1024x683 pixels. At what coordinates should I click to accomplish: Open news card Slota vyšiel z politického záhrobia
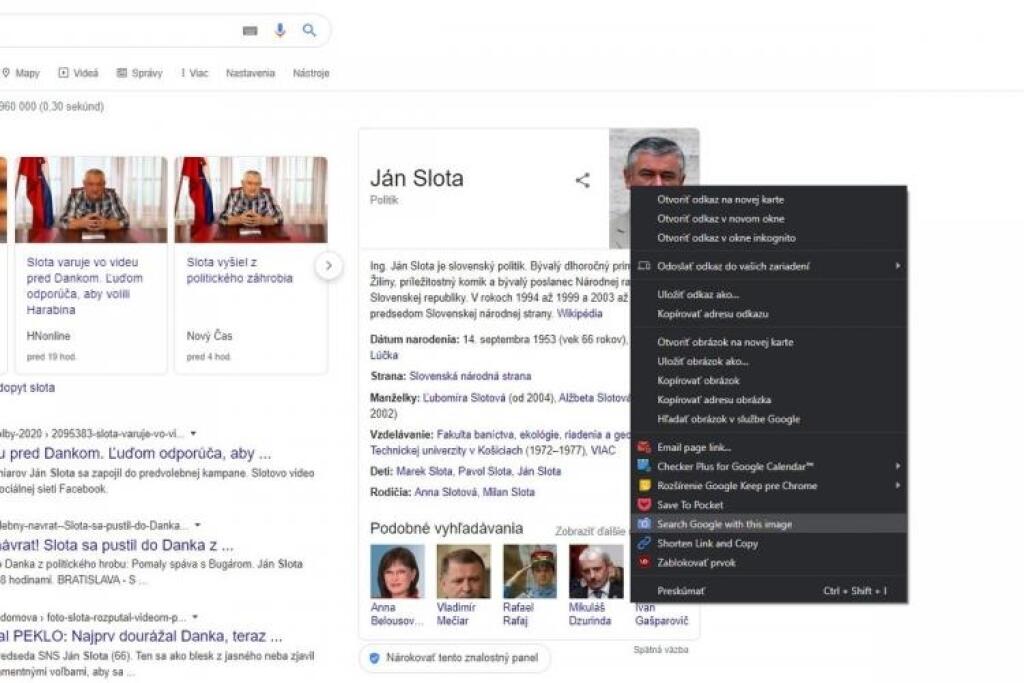pyautogui.click(x=251, y=265)
